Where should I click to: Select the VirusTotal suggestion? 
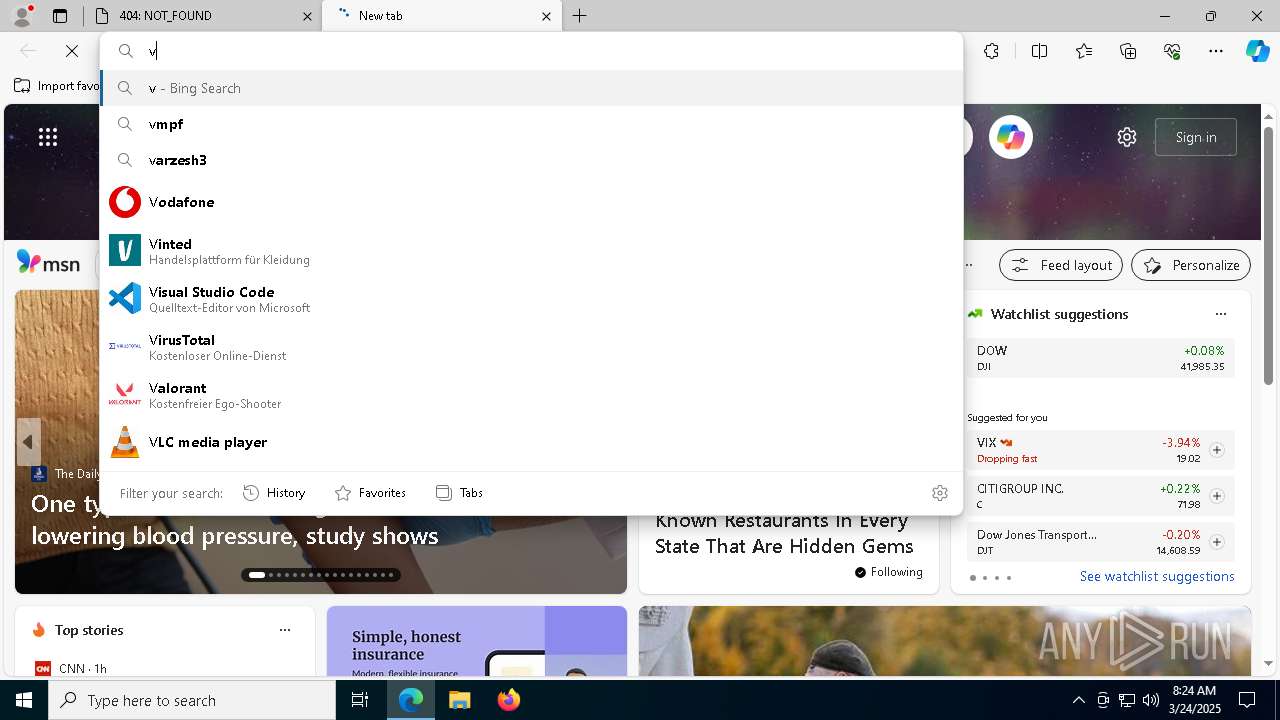531,346
